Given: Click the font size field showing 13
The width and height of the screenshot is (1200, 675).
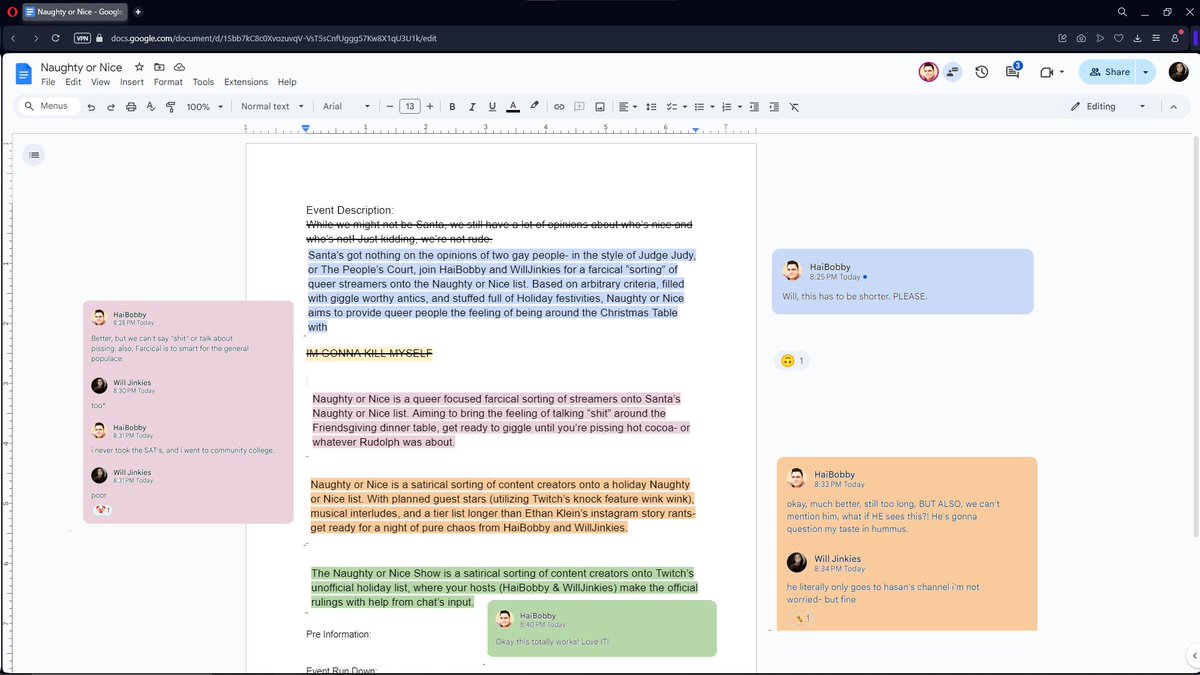Looking at the screenshot, I should tap(409, 106).
